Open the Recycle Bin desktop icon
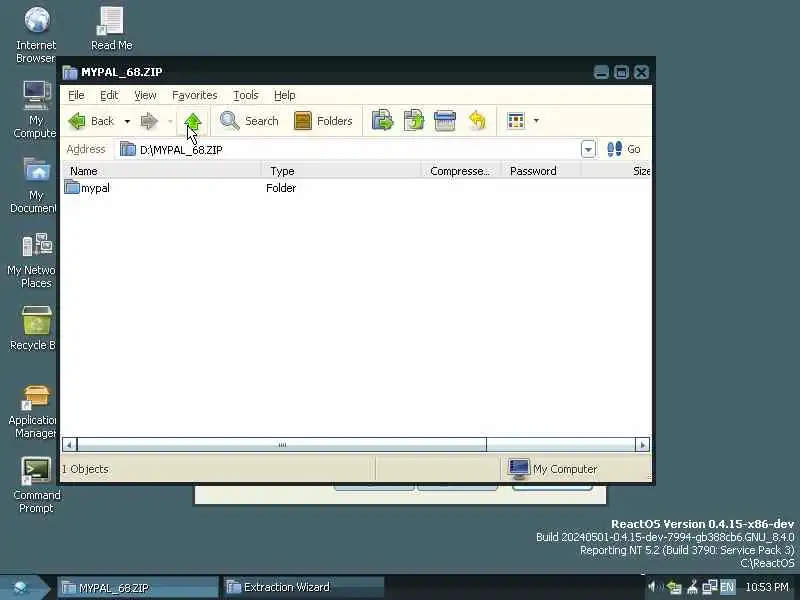This screenshot has width=800, height=600. 36,329
